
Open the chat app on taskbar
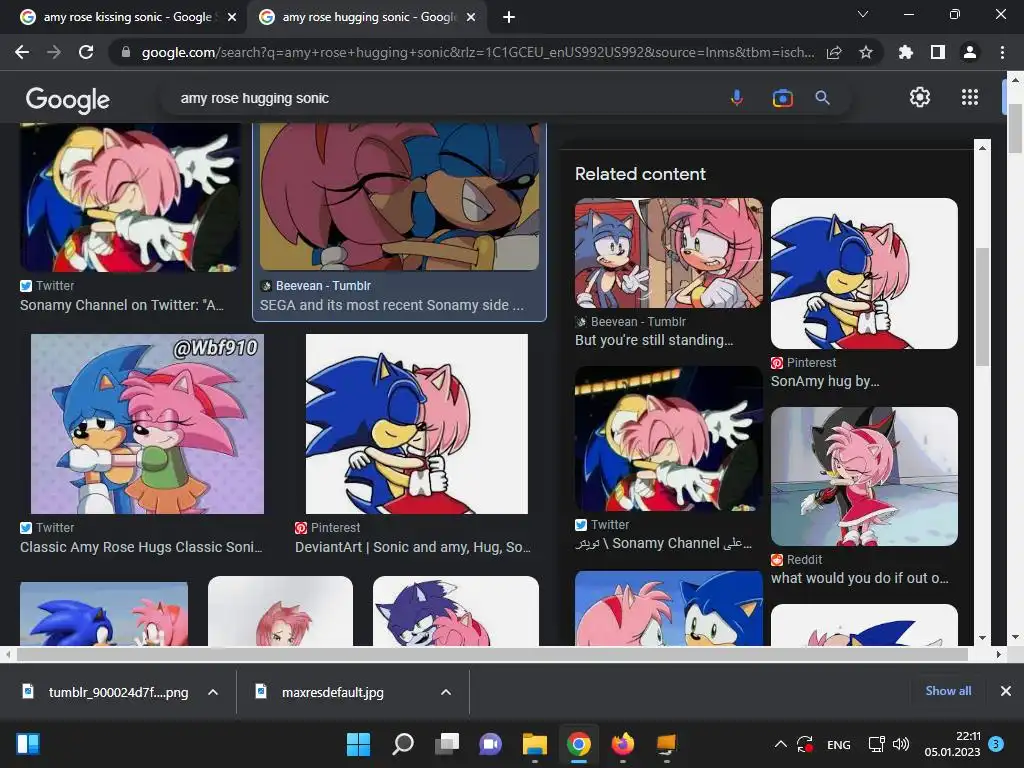[x=490, y=744]
